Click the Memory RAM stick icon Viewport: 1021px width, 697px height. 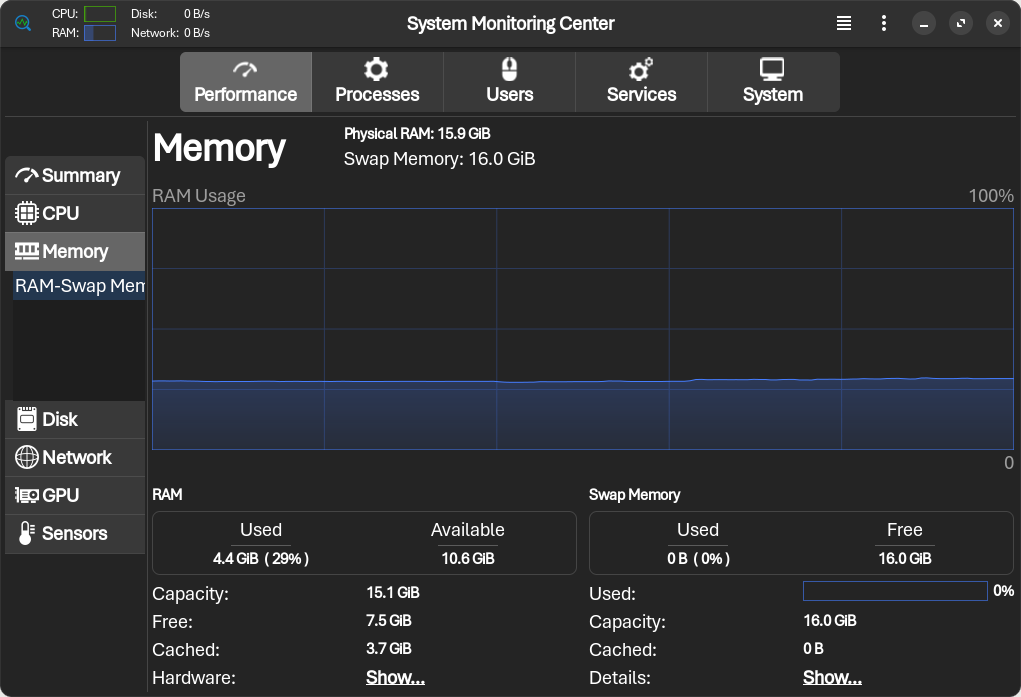27,251
